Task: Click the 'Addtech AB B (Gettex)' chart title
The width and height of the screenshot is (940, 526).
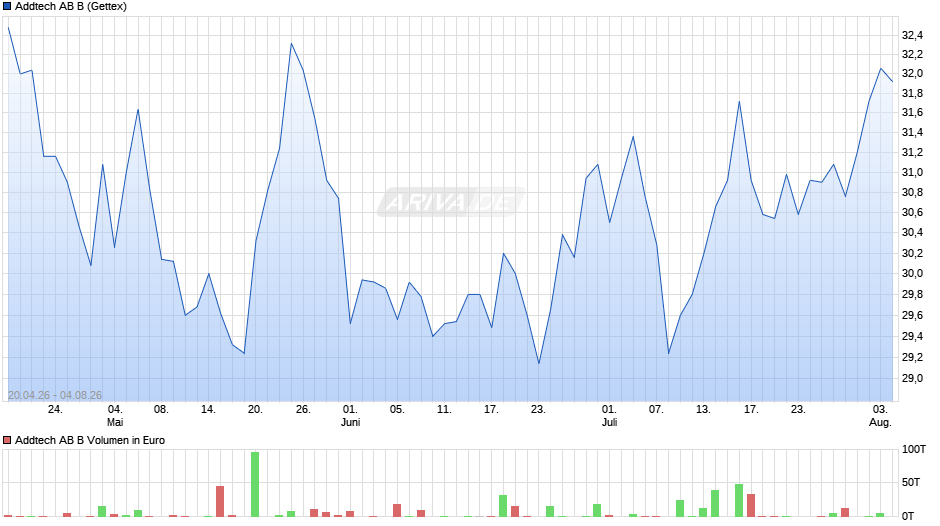Action: click(71, 7)
